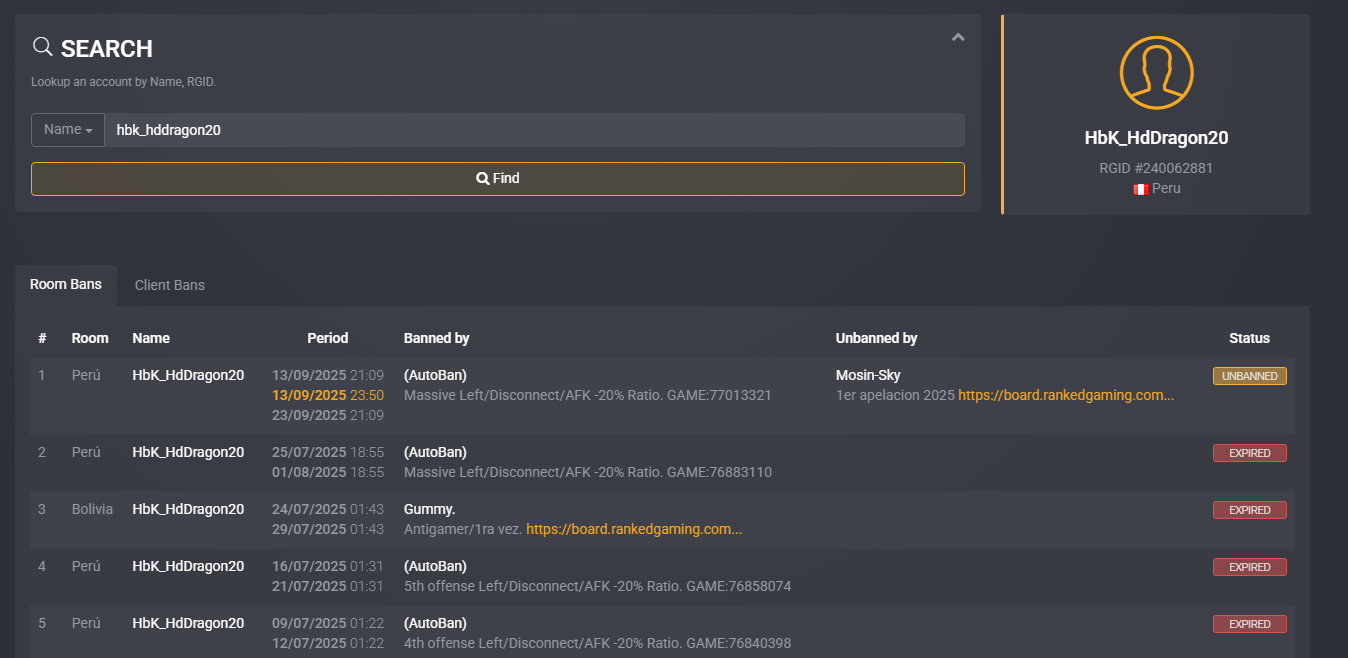Click EXPIRED badge for GAME:76840398 row
Image resolution: width=1348 pixels, height=658 pixels.
[x=1250, y=624]
